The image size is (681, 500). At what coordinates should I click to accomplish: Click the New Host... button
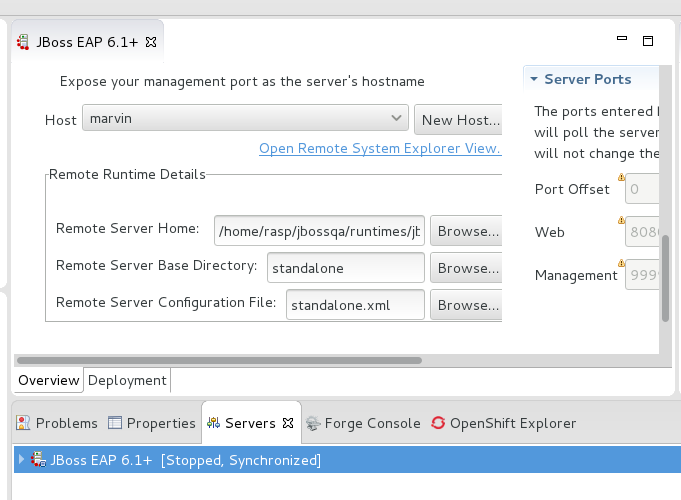[458, 120]
